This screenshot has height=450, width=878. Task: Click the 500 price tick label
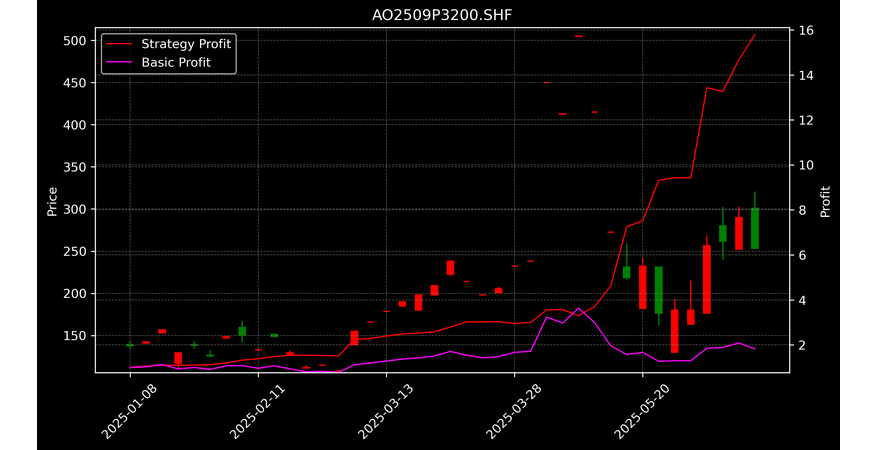(x=74, y=41)
